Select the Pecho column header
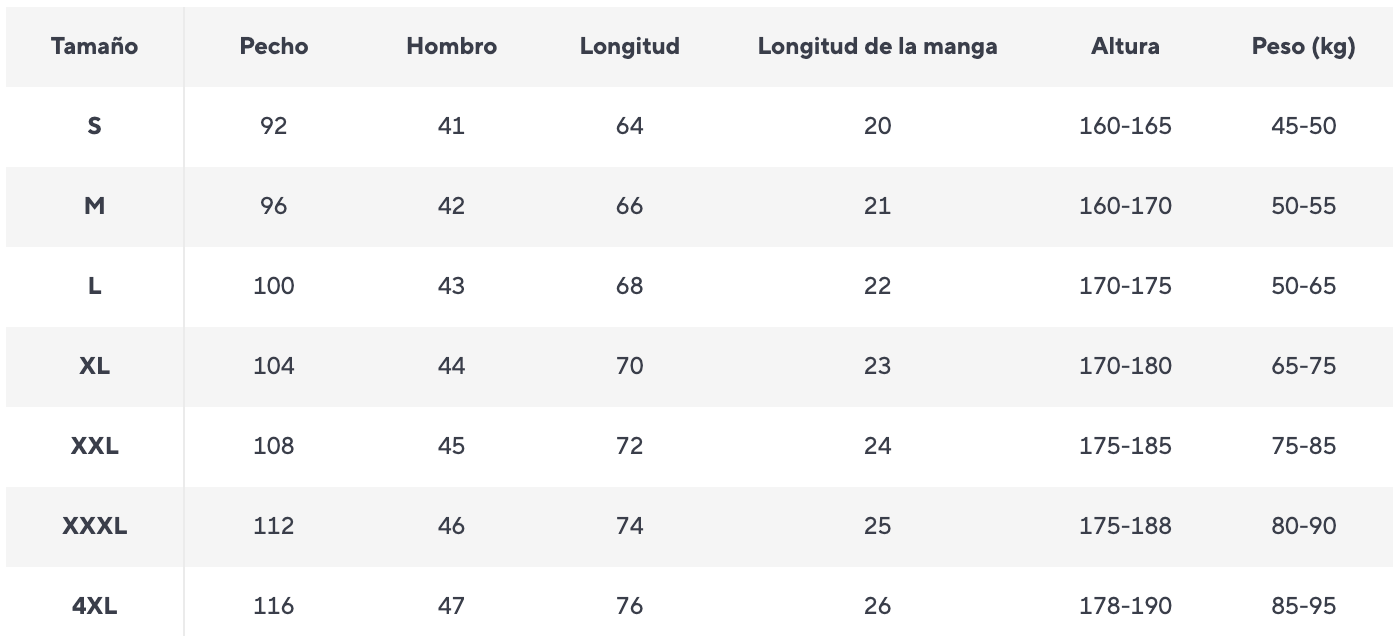Image resolution: width=1398 pixels, height=636 pixels. 273,46
